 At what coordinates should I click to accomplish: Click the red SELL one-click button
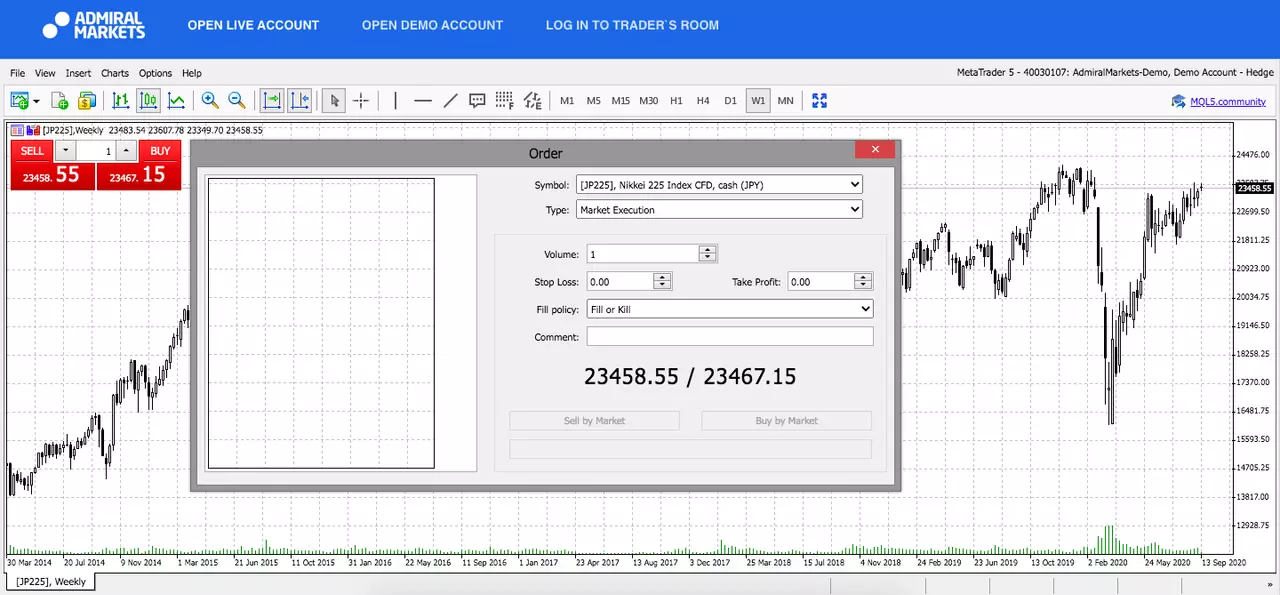[32, 151]
